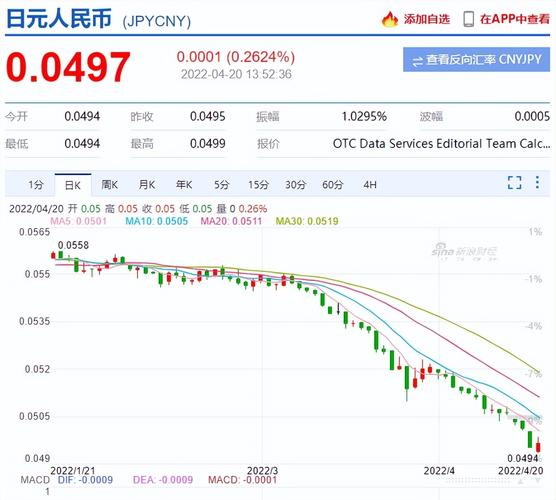This screenshot has width=556, height=500.
Task: Click the DEA: -0.0009 indicator value
Action: [x=163, y=480]
